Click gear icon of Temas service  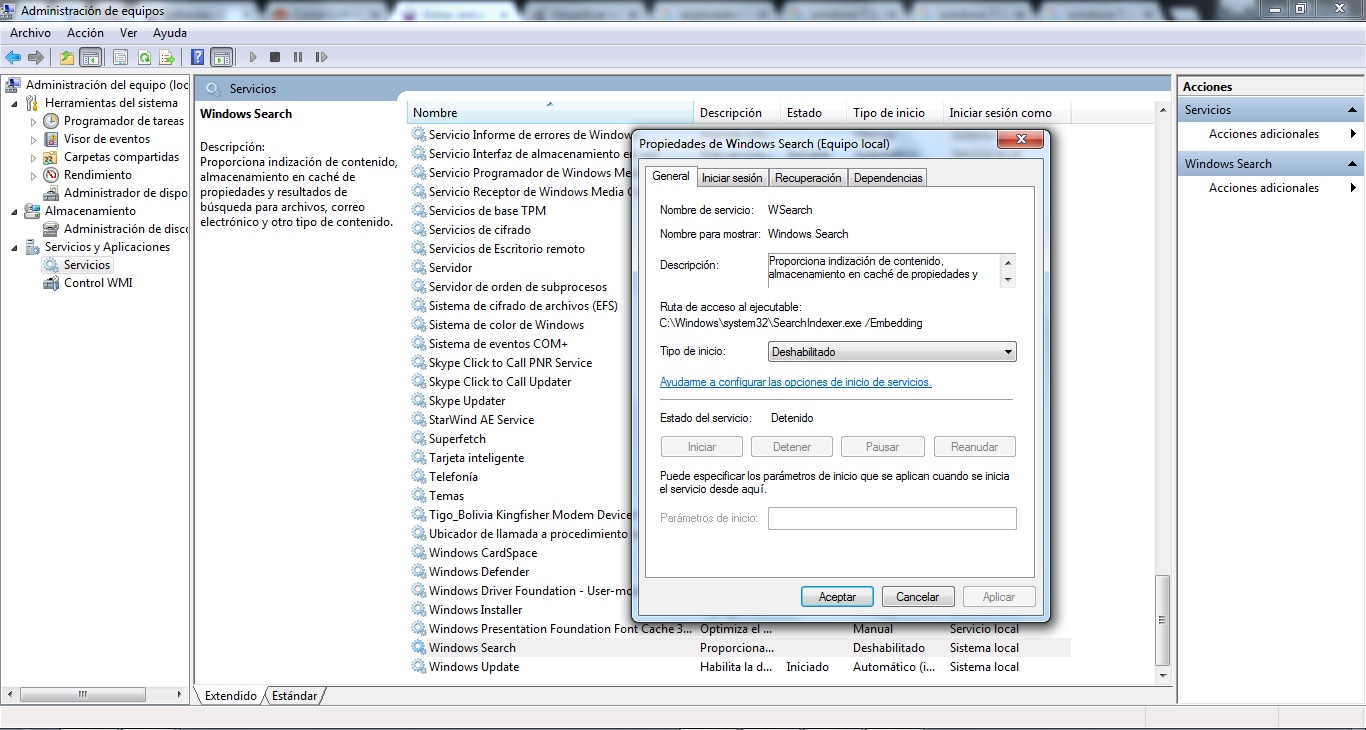pyautogui.click(x=419, y=496)
